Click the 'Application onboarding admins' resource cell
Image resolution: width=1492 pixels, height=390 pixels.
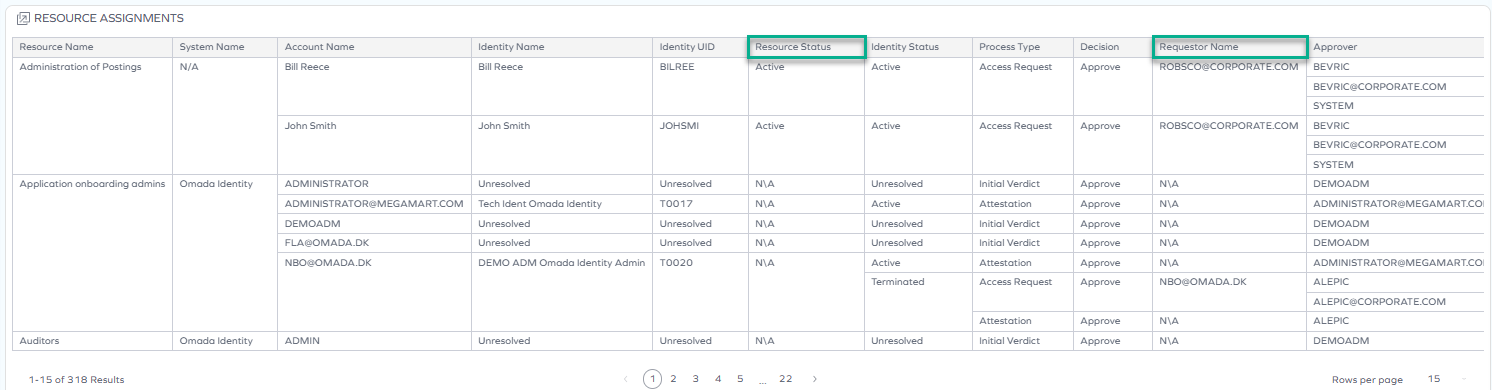(94, 184)
